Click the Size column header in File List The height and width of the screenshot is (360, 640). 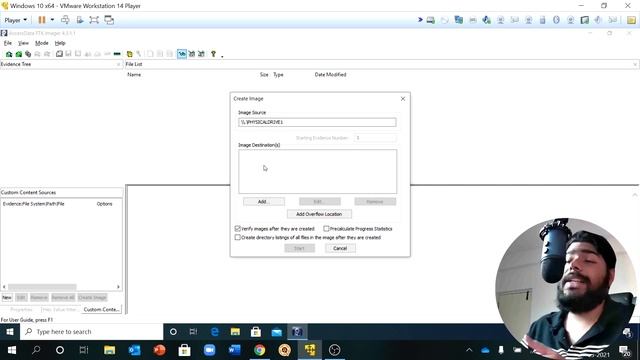[264, 75]
